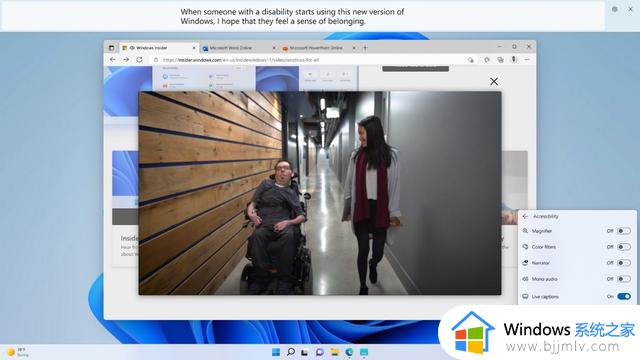Open the Chat app on taskbar

pos(320,352)
